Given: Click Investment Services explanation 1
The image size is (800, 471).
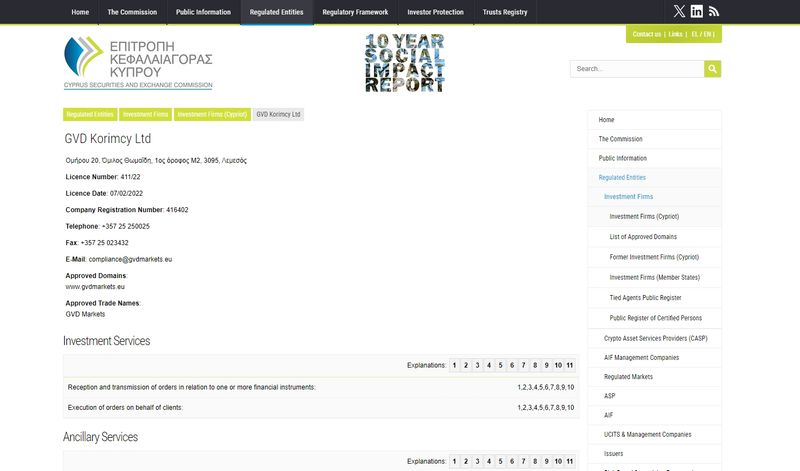Looking at the screenshot, I should click(454, 365).
